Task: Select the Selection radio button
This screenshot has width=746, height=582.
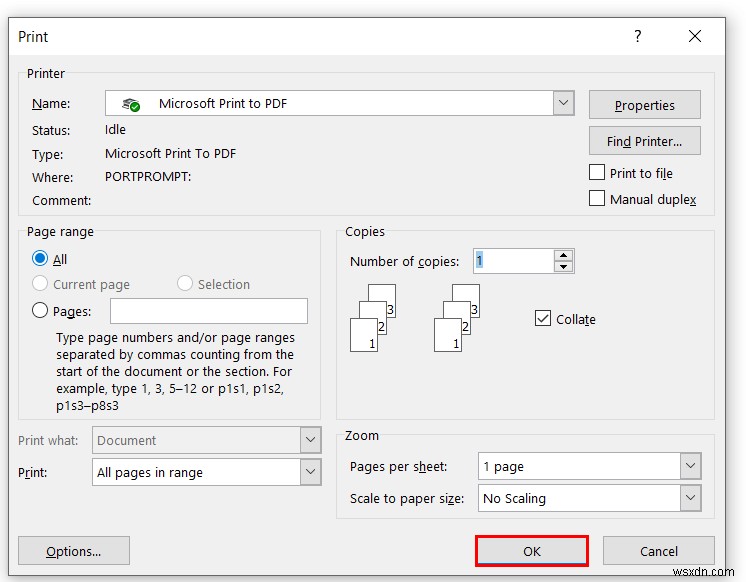Action: pos(185,284)
